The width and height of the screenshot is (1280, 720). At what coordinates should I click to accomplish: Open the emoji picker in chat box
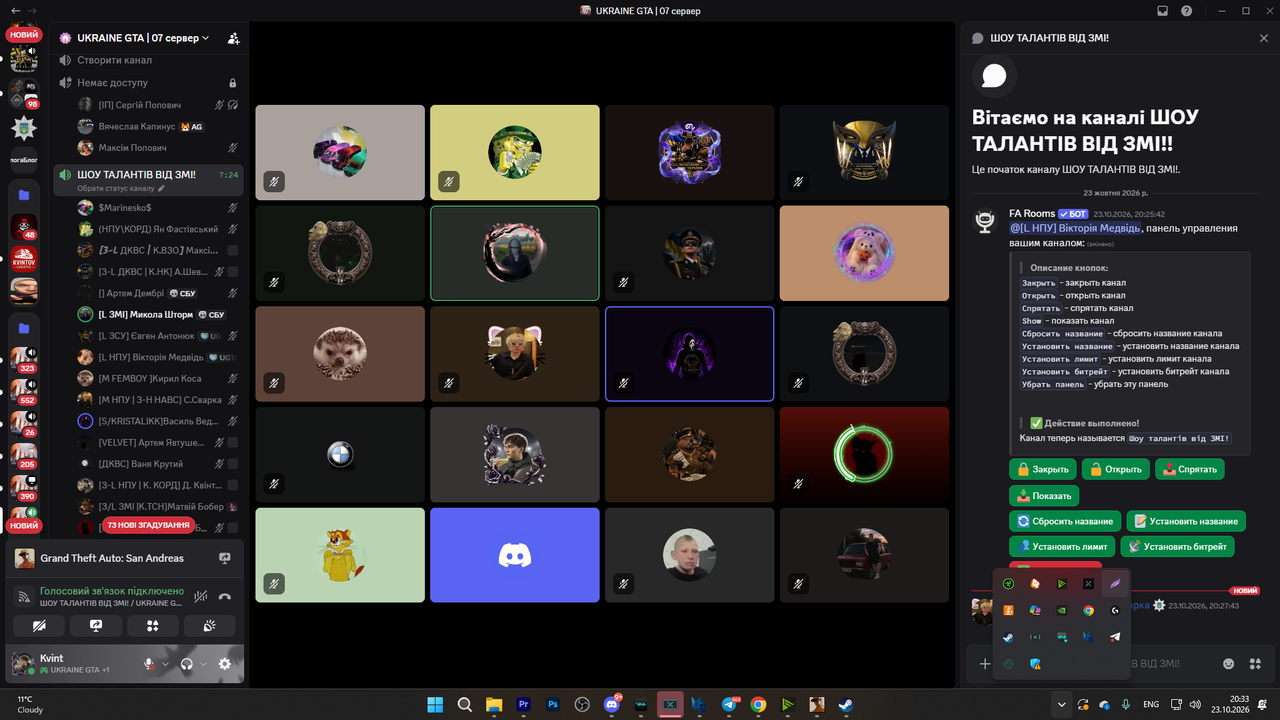pyautogui.click(x=1228, y=663)
